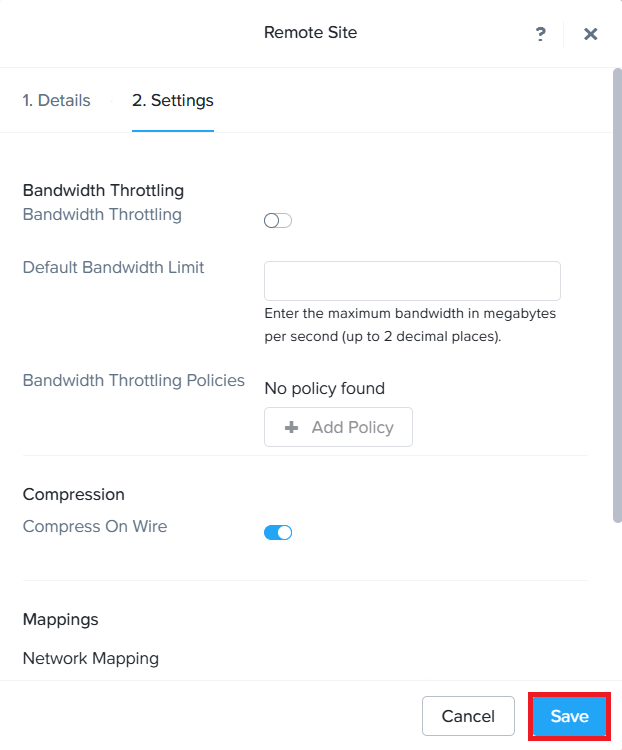Click the Network Mapping label
The image size is (622, 750).
coord(90,658)
